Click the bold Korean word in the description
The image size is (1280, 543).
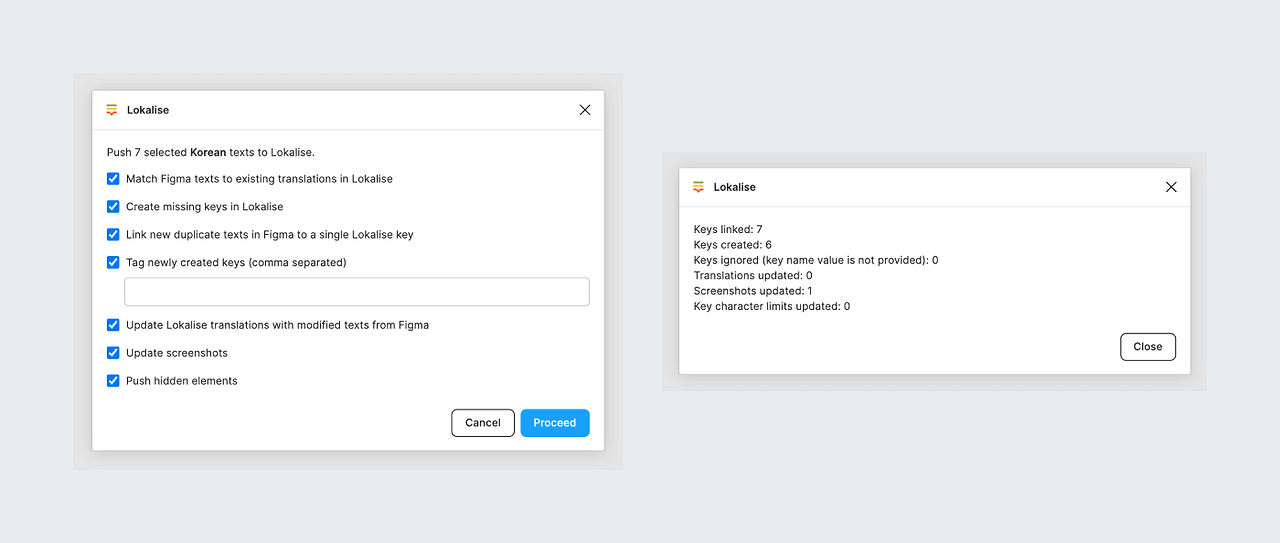(208, 153)
